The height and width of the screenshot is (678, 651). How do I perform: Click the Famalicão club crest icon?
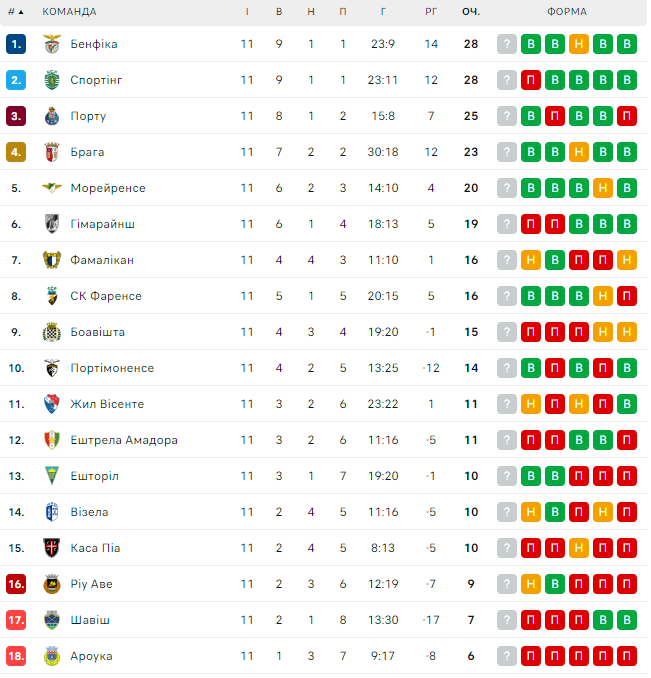point(53,260)
